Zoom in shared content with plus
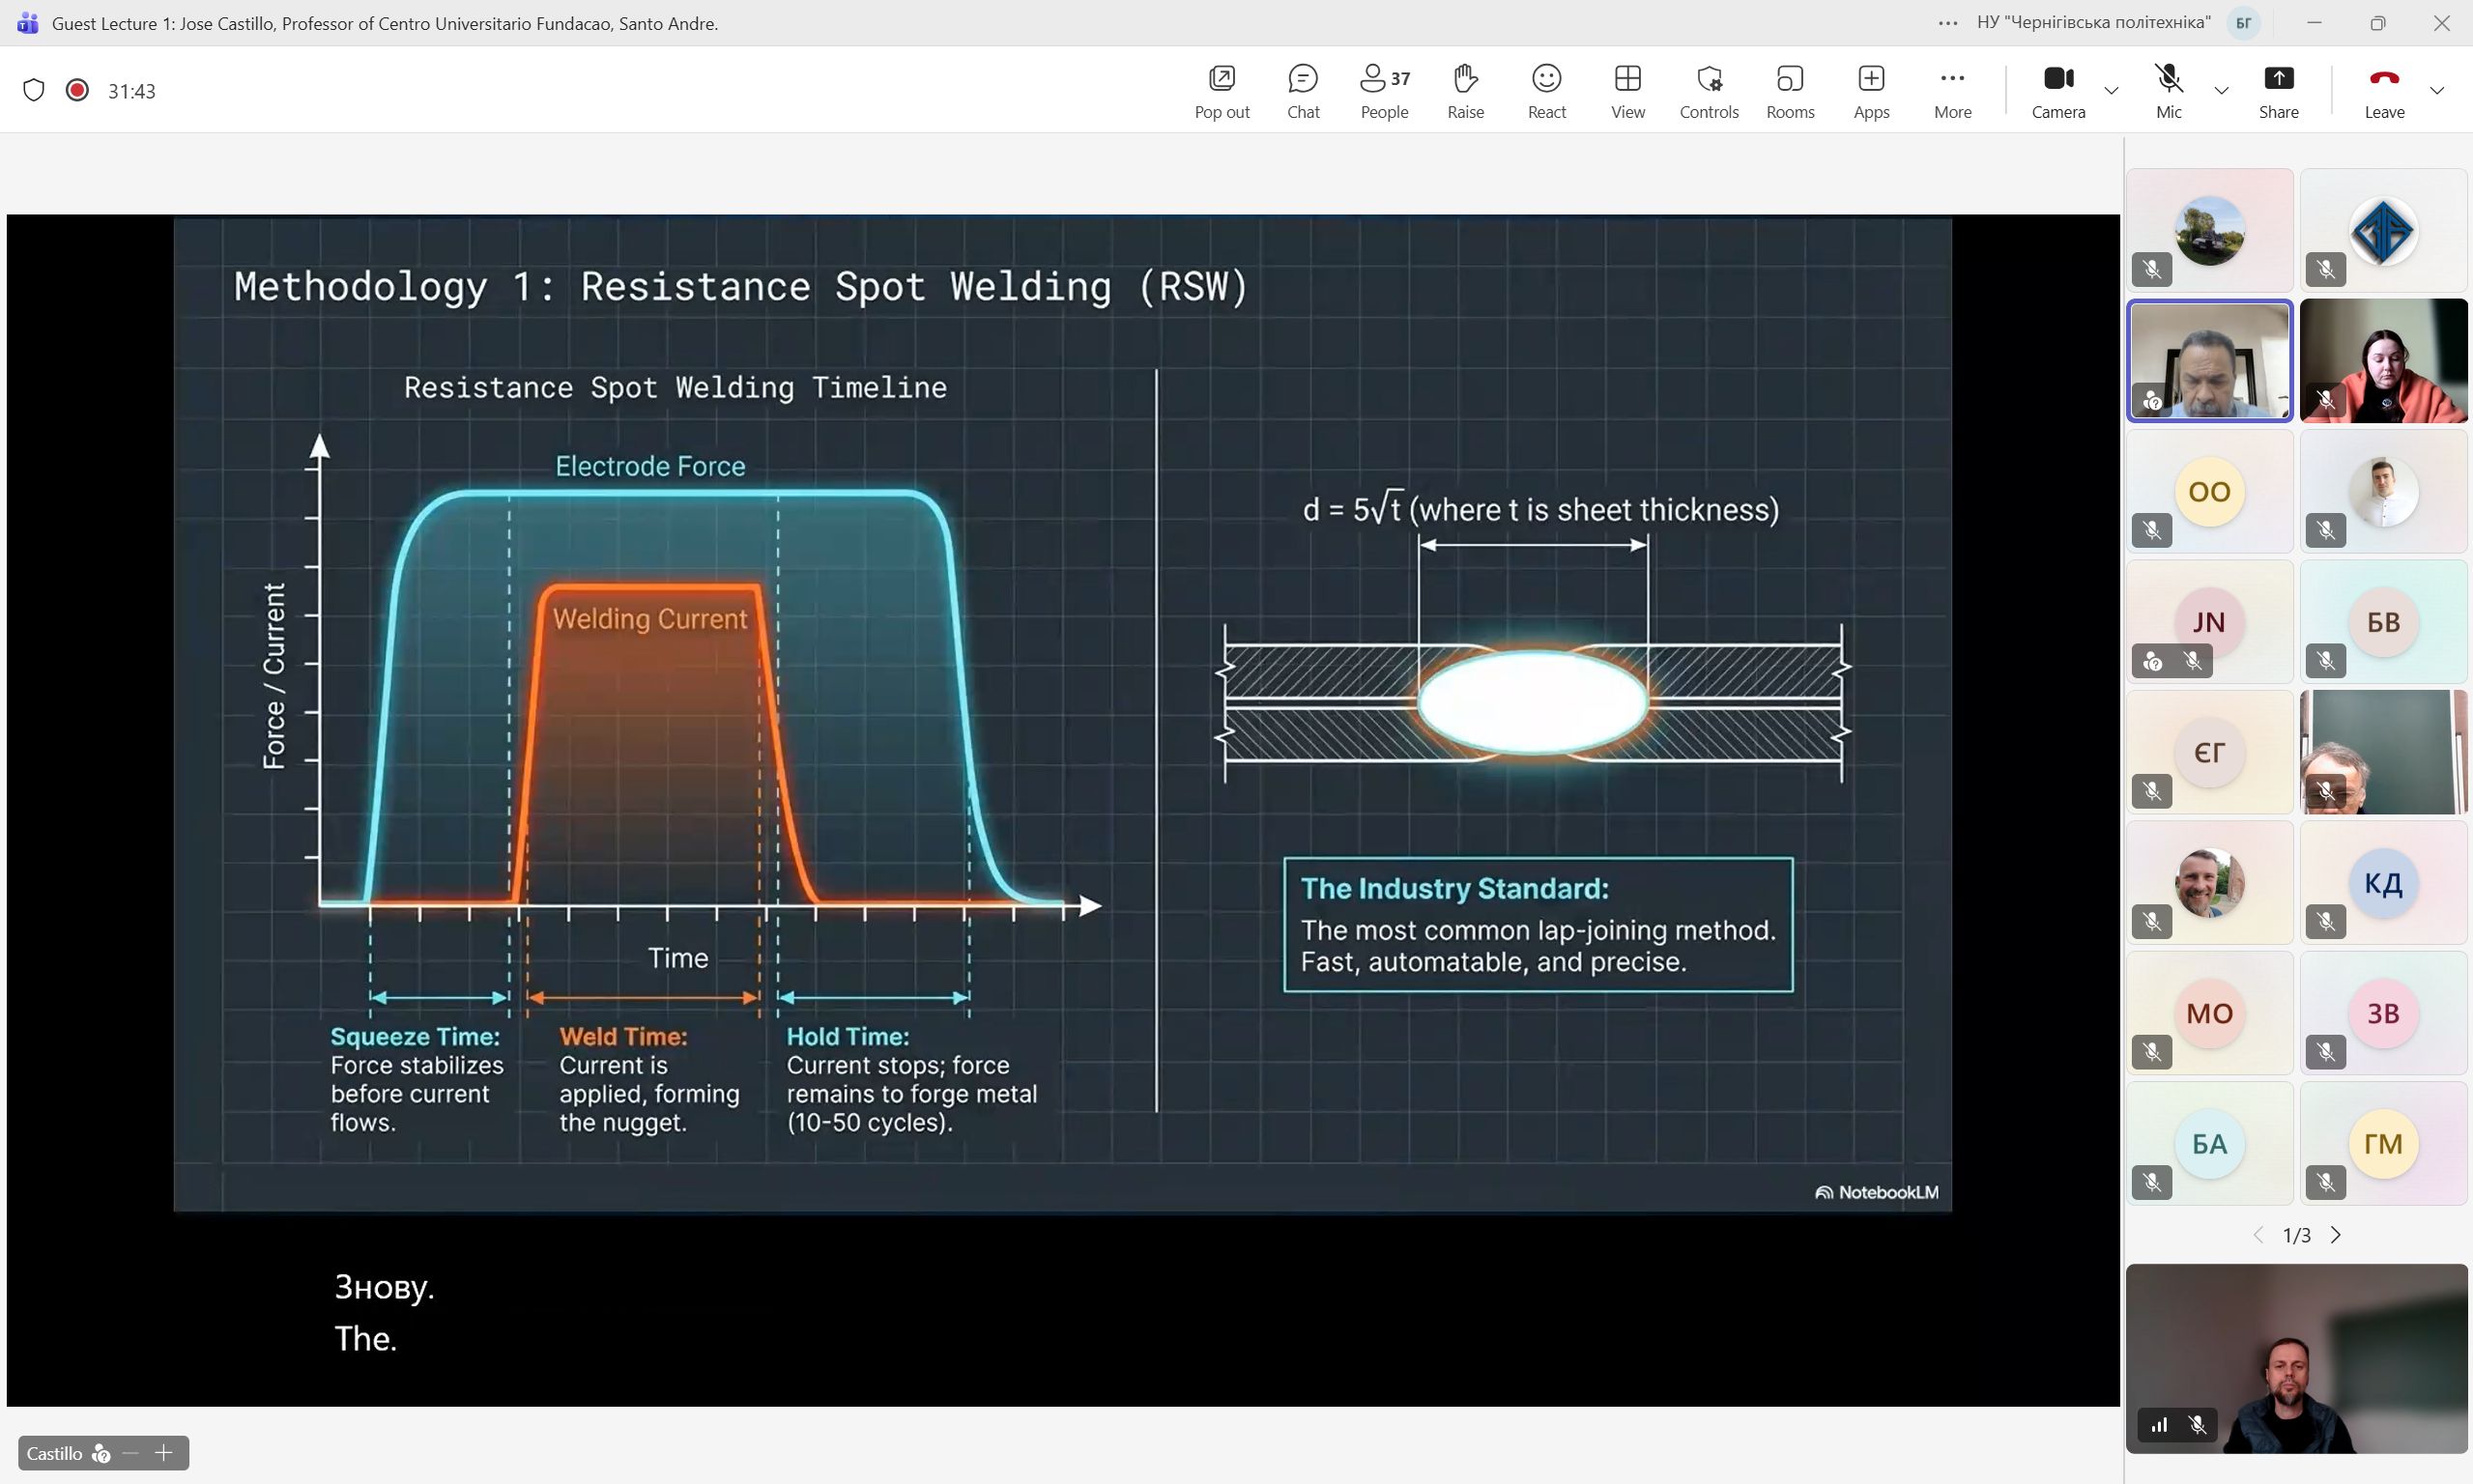The image size is (2473, 1484). click(164, 1453)
